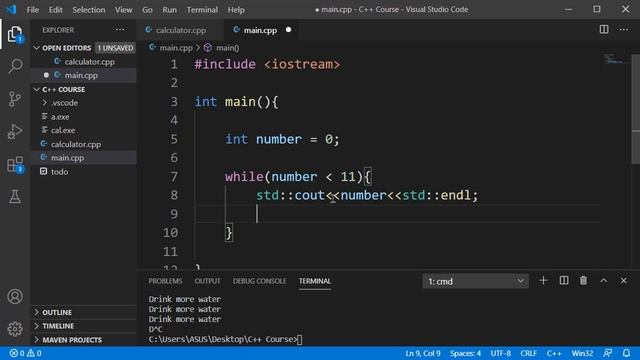Image resolution: width=640 pixels, height=360 pixels.
Task: Open cal.exe in the file tree
Action: (84, 130)
